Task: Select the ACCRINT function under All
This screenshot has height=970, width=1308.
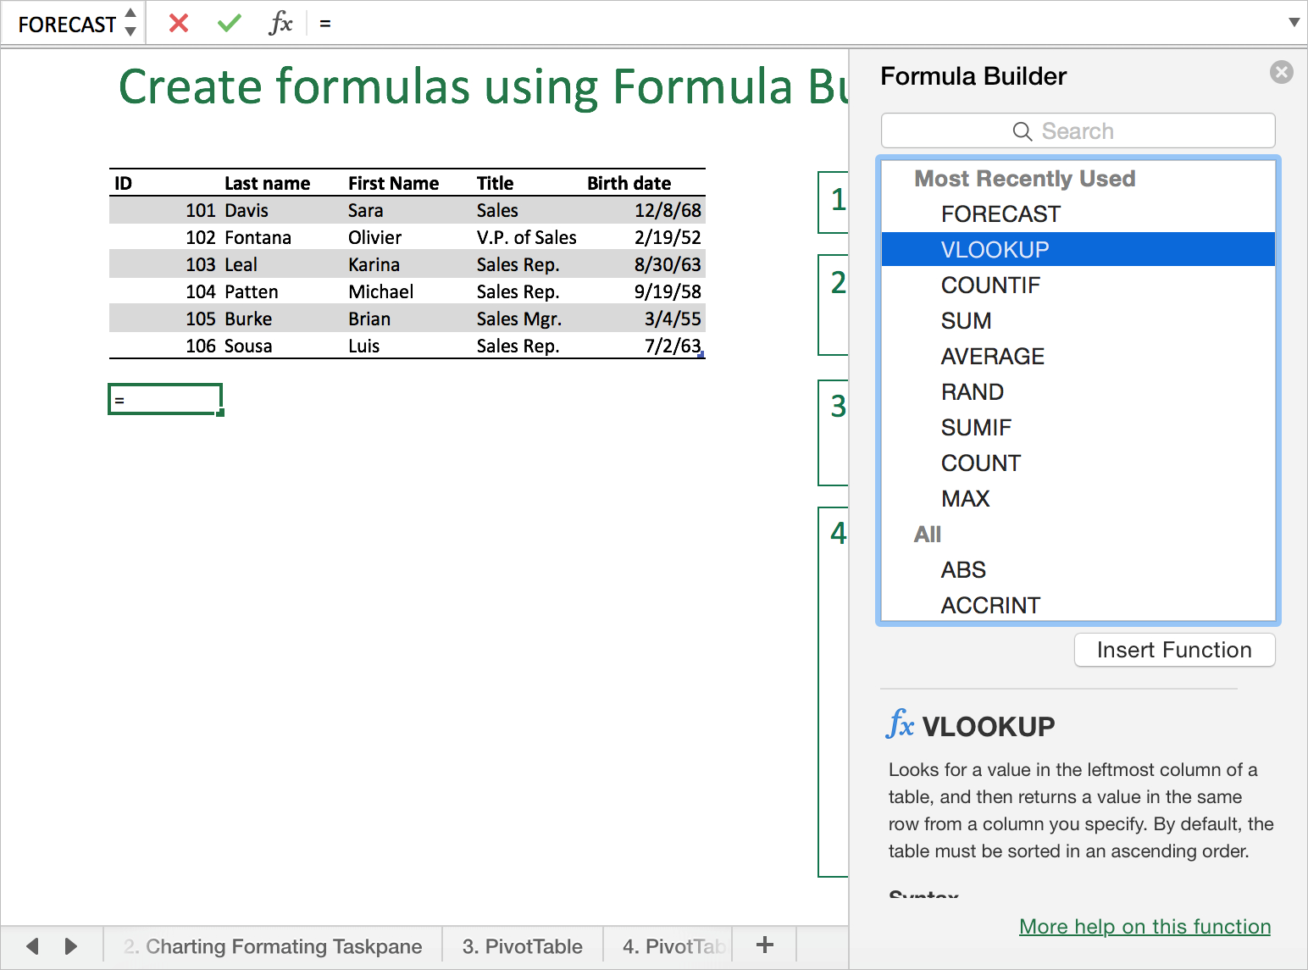Action: (x=991, y=605)
